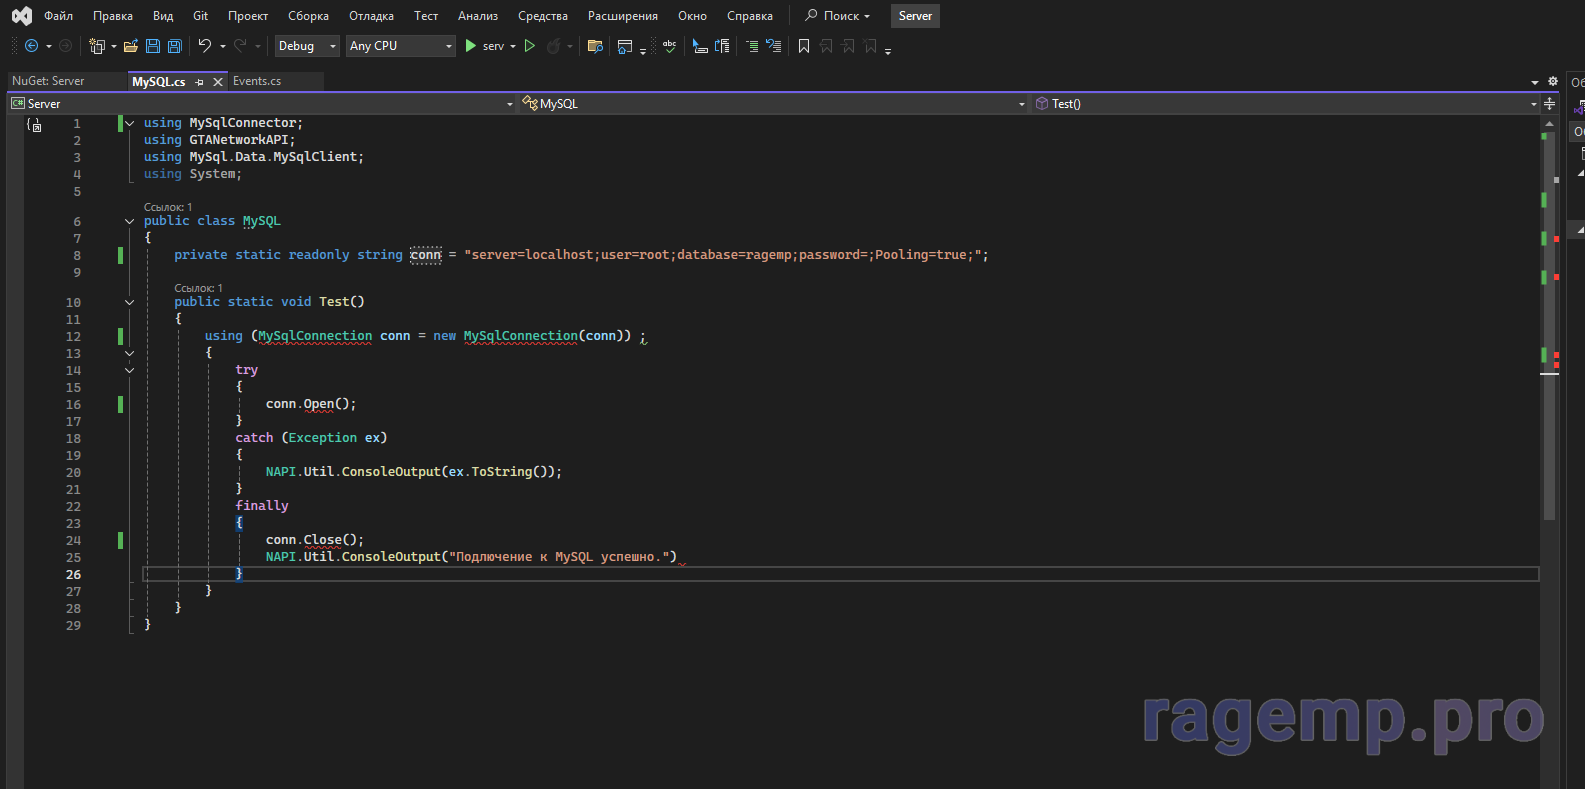Image resolution: width=1585 pixels, height=789 pixels.
Task: Collapse the MySQL class code block
Action: (x=129, y=221)
